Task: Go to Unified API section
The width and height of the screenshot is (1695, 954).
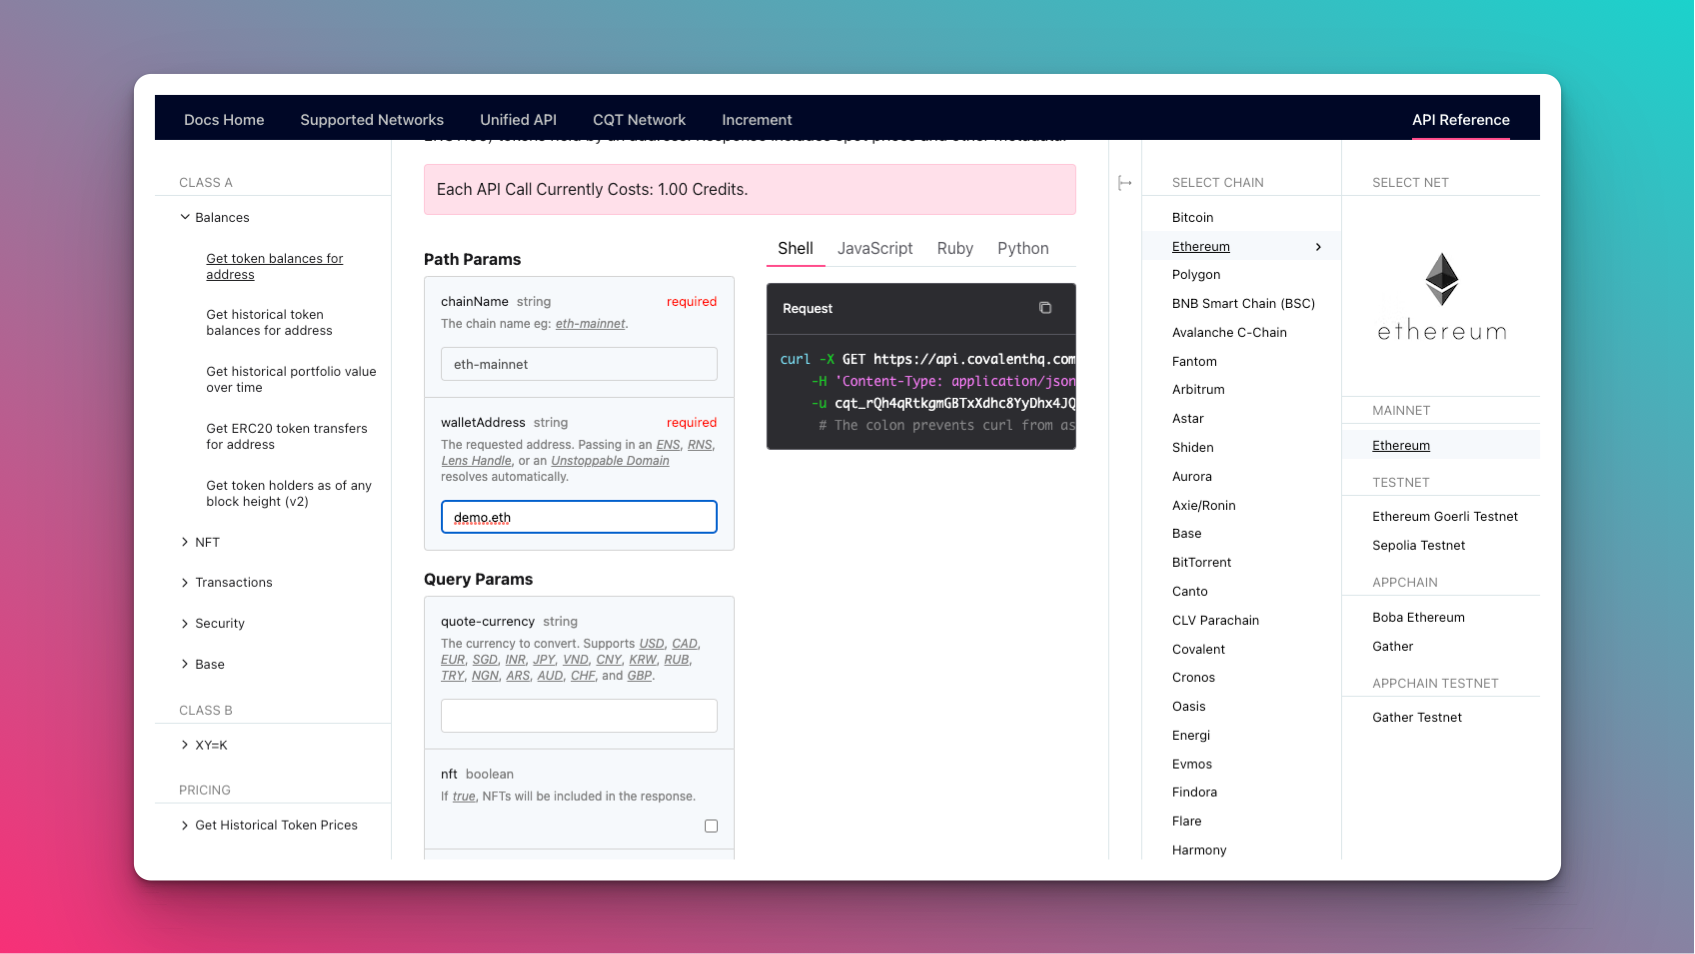Action: 518,120
